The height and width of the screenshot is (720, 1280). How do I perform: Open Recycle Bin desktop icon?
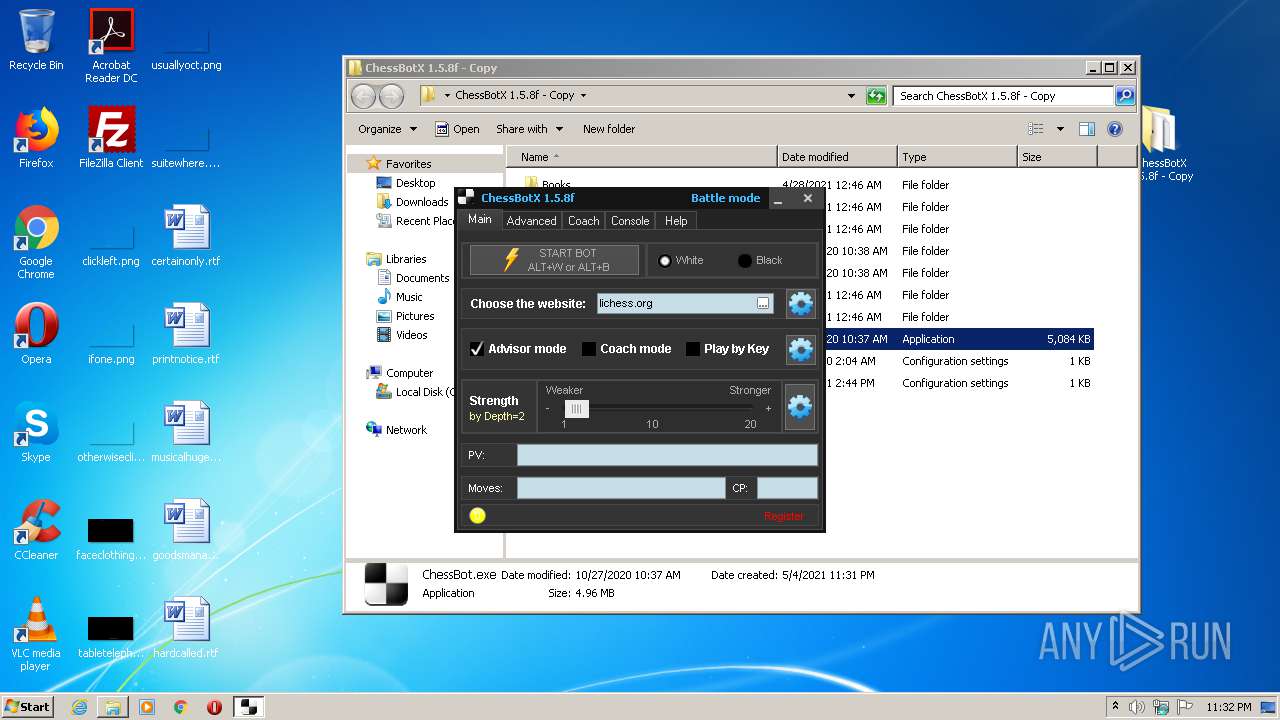[36, 40]
